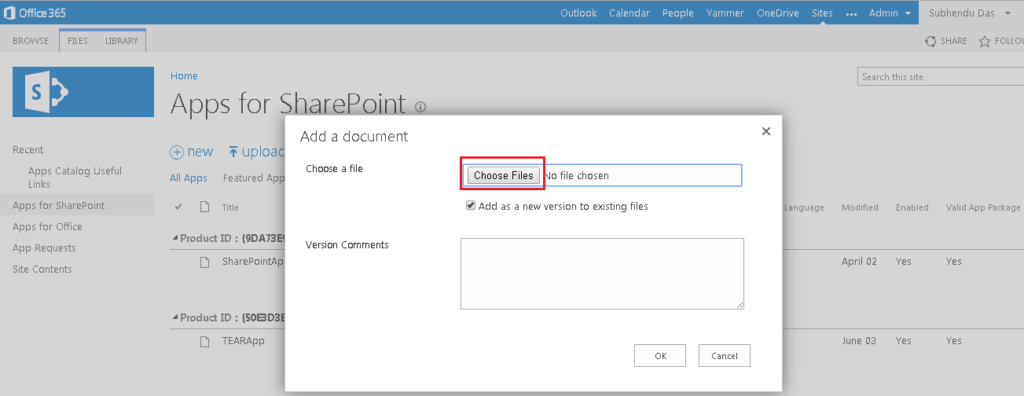Click the document icon beside TEARApp
Viewport: 1024px width, 396px height.
point(204,341)
